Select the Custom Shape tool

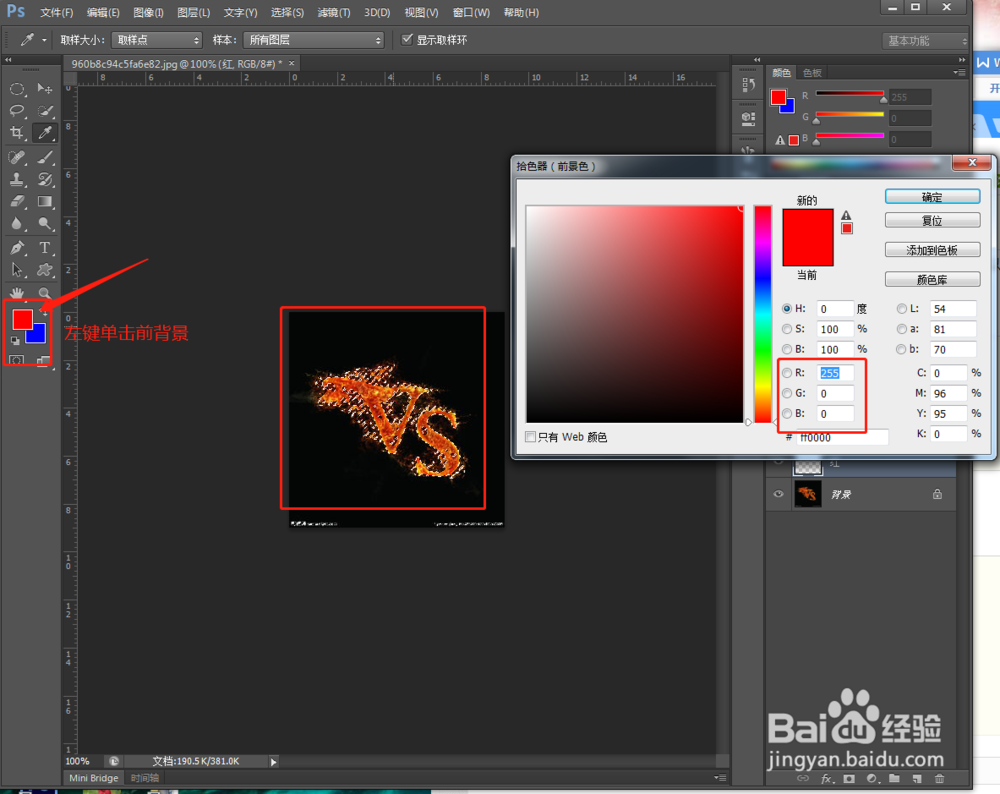(45, 270)
